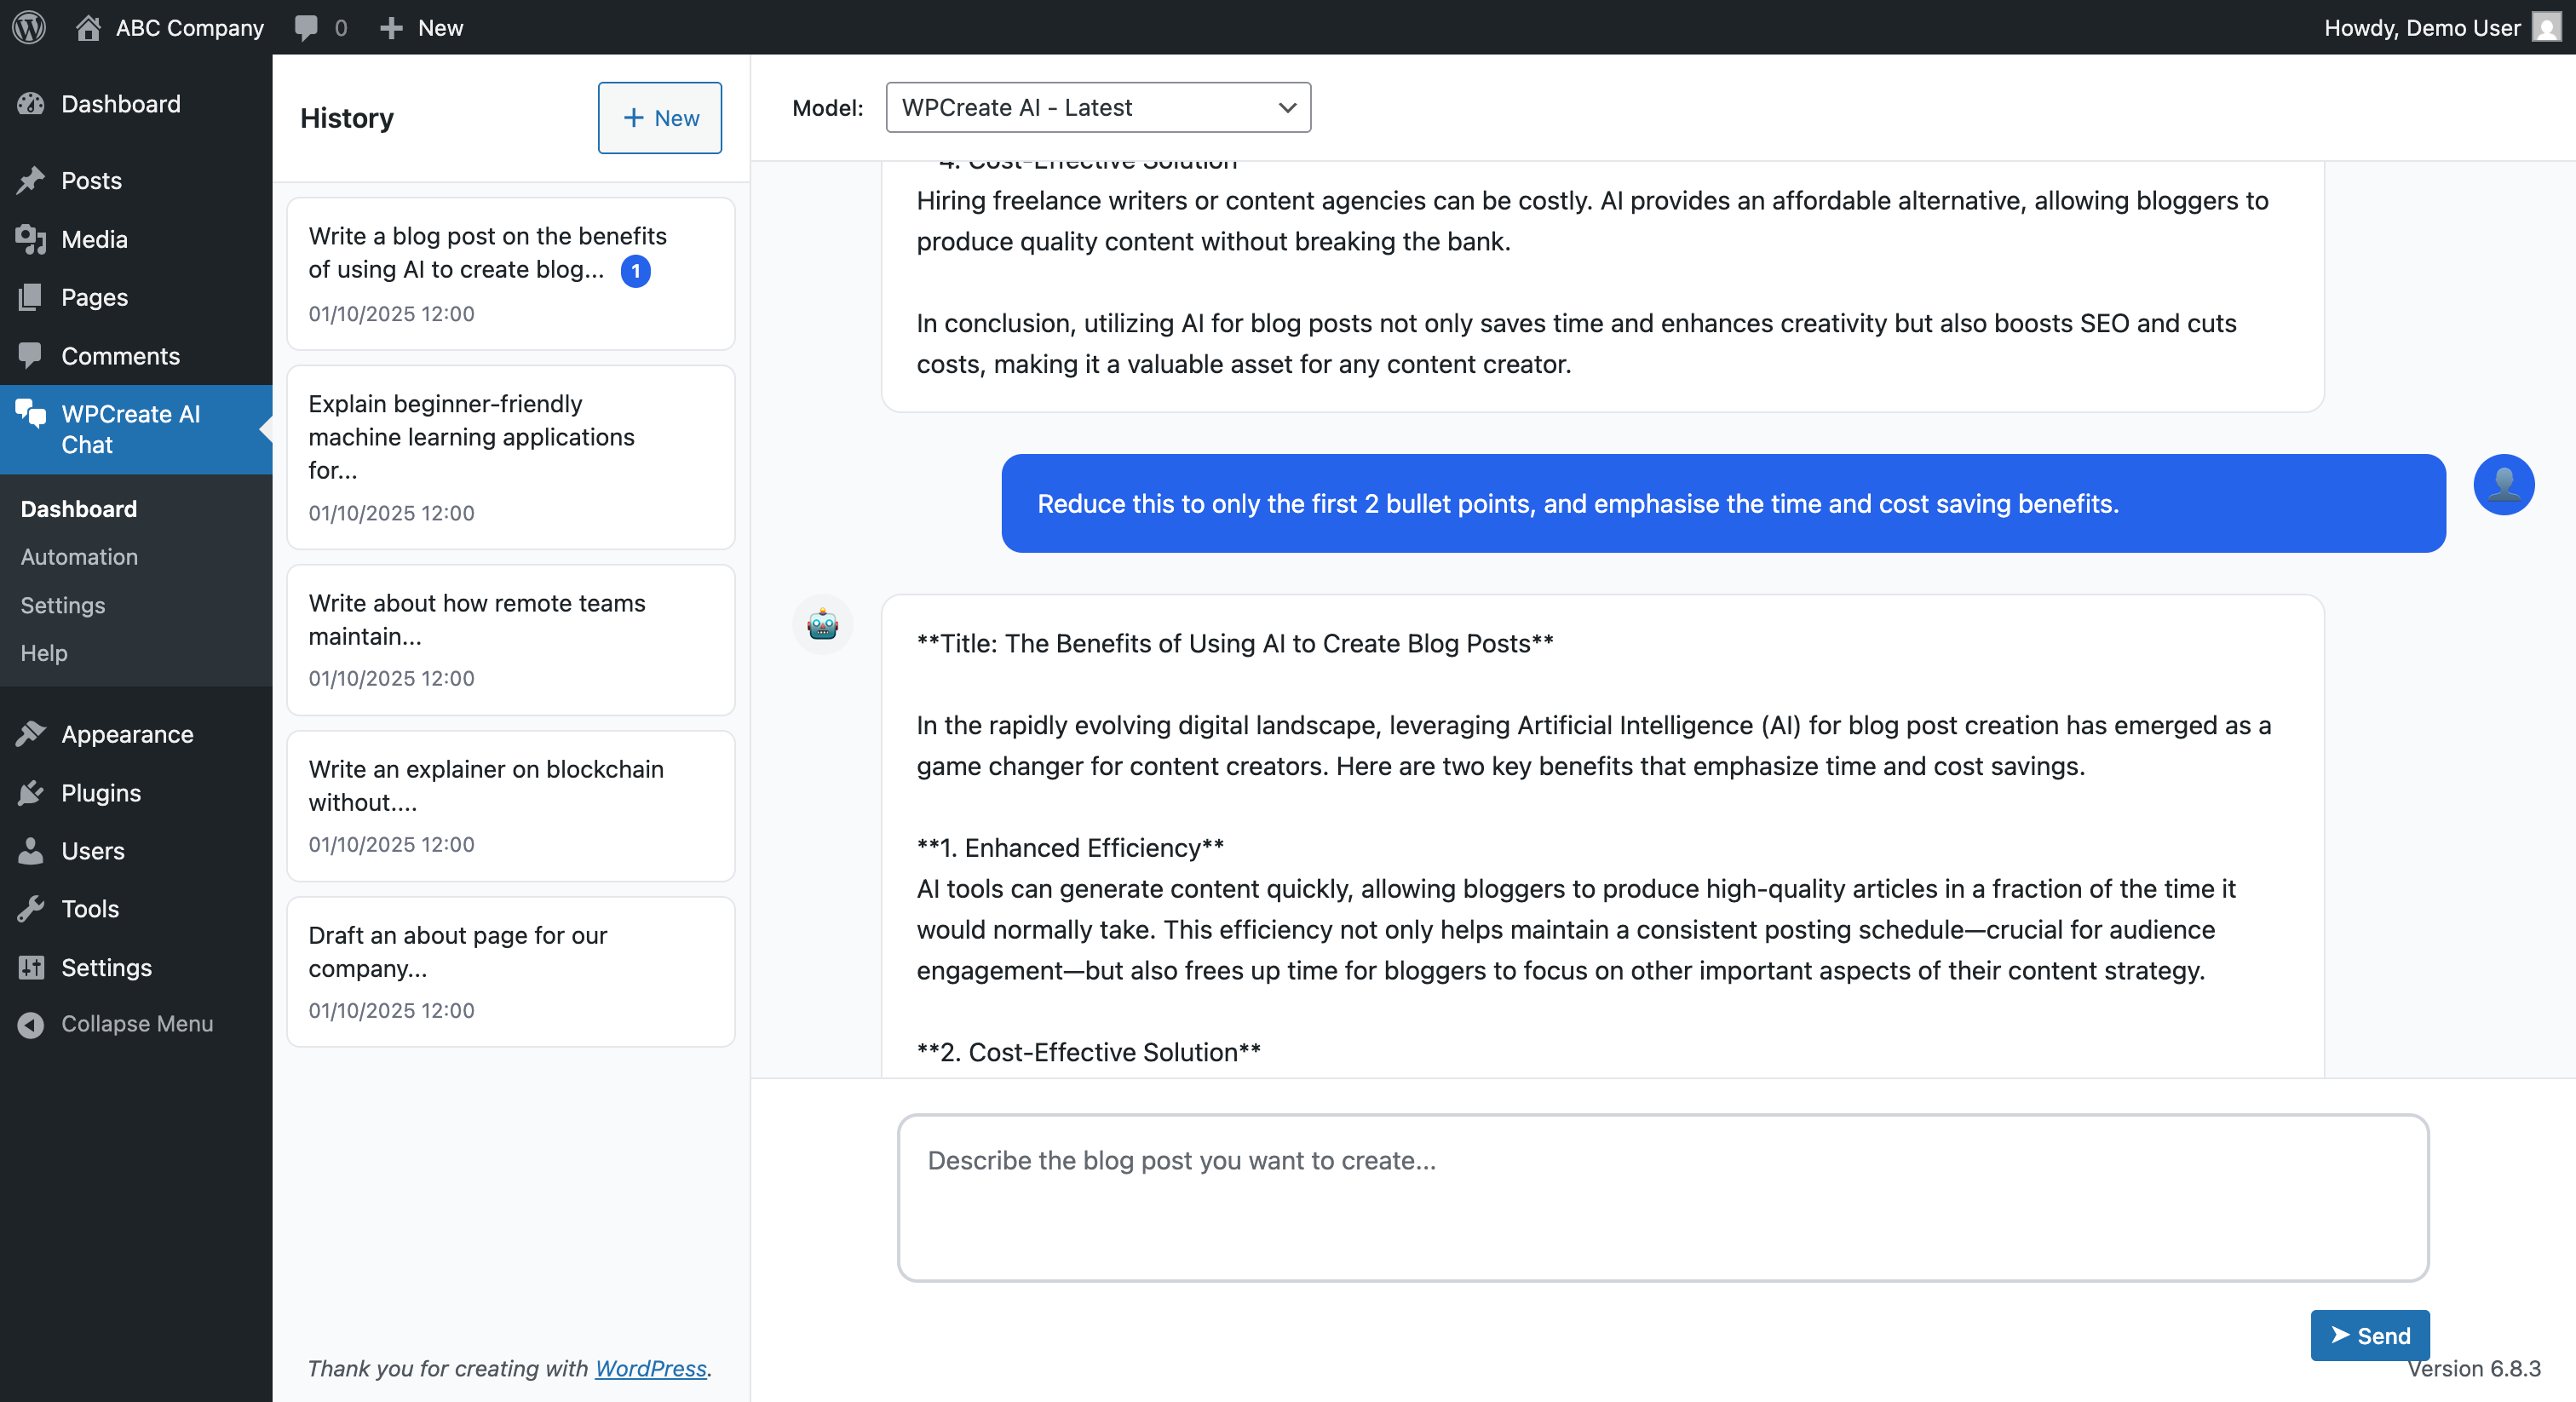2576x1402 pixels.
Task: Open the blockchain explainer history chat
Action: [x=510, y=806]
